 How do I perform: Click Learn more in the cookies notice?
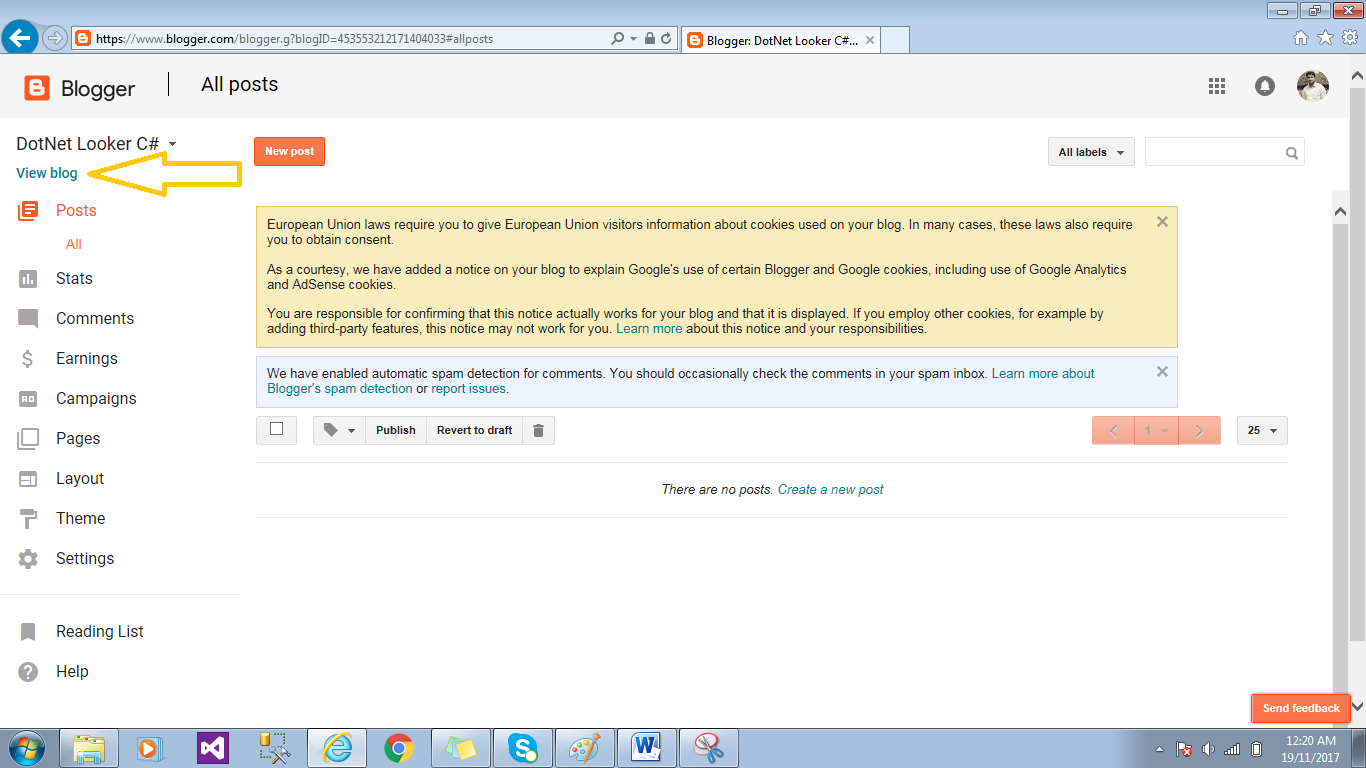(x=649, y=328)
